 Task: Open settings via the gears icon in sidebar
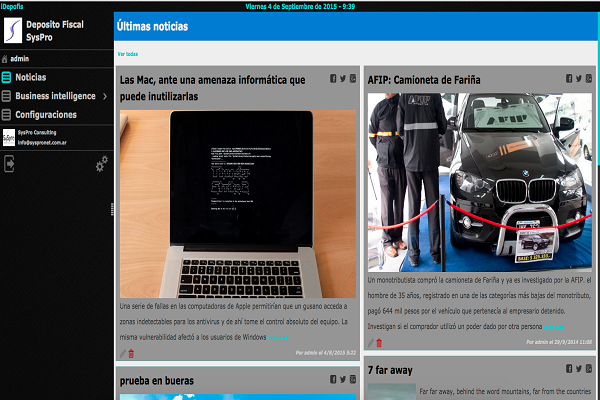pyautogui.click(x=102, y=164)
